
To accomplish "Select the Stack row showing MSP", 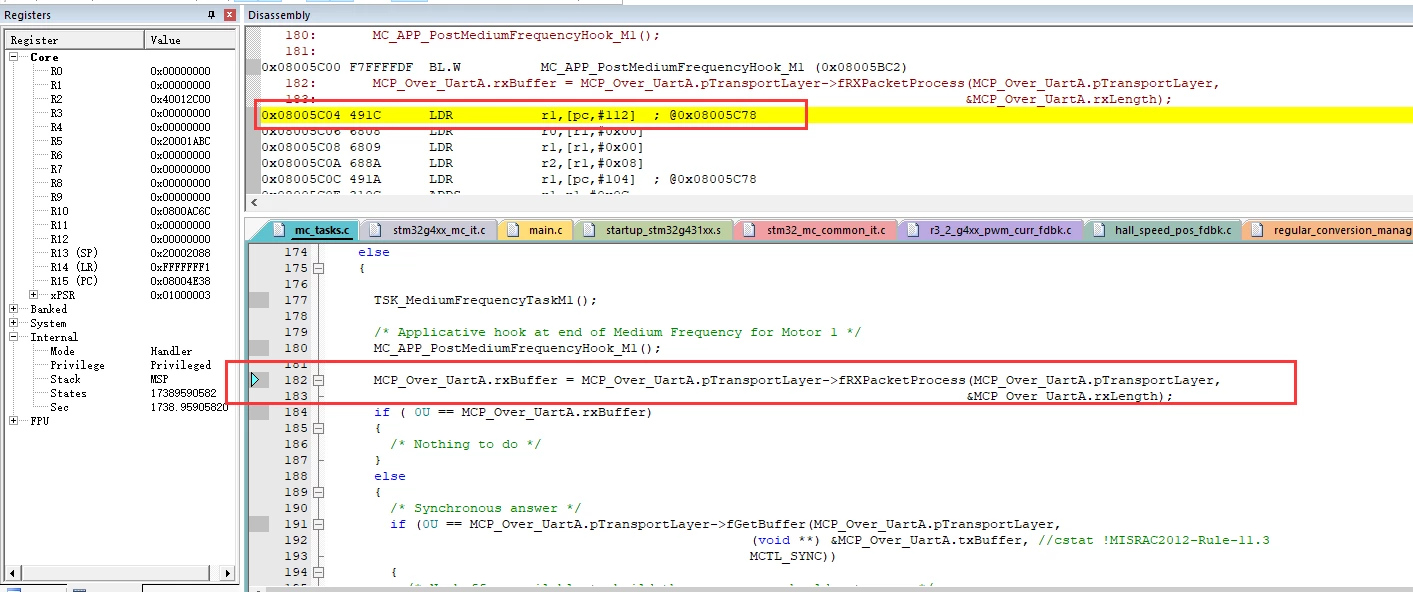I will click(121, 379).
